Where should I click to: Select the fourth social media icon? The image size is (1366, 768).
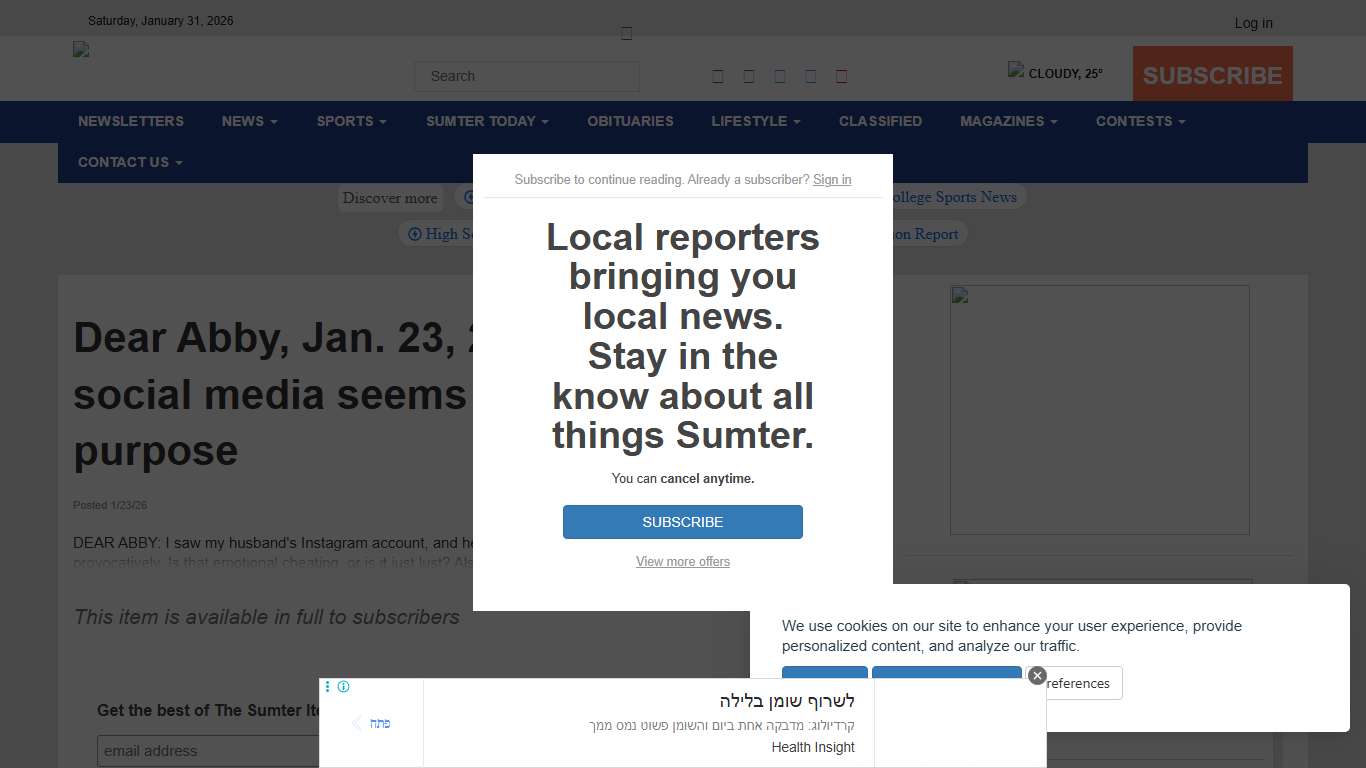810,75
